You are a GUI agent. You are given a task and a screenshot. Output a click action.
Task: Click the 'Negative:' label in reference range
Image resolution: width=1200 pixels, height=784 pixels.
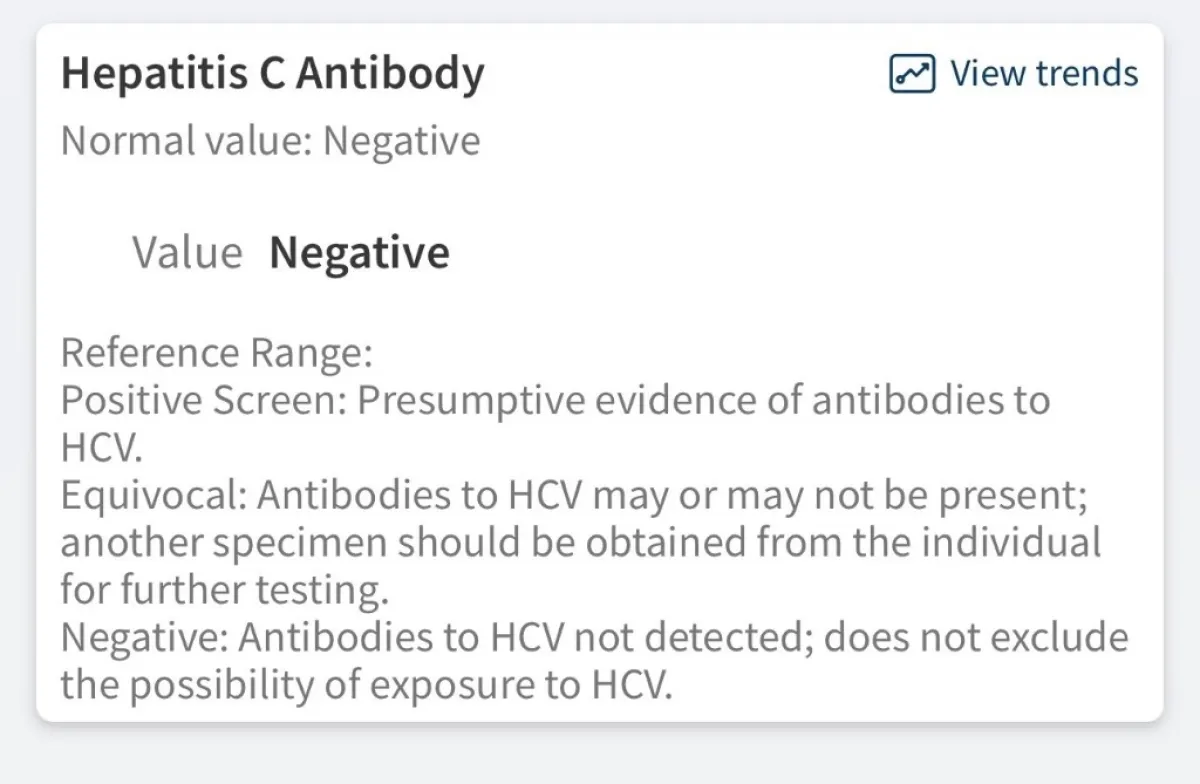(144, 638)
